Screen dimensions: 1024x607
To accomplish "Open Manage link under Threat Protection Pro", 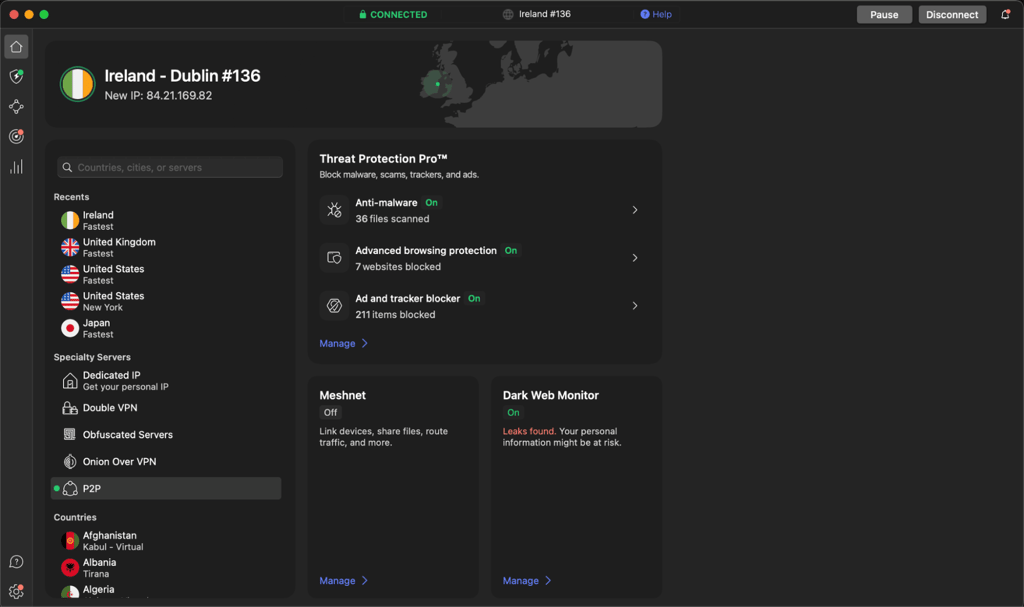I will point(344,344).
